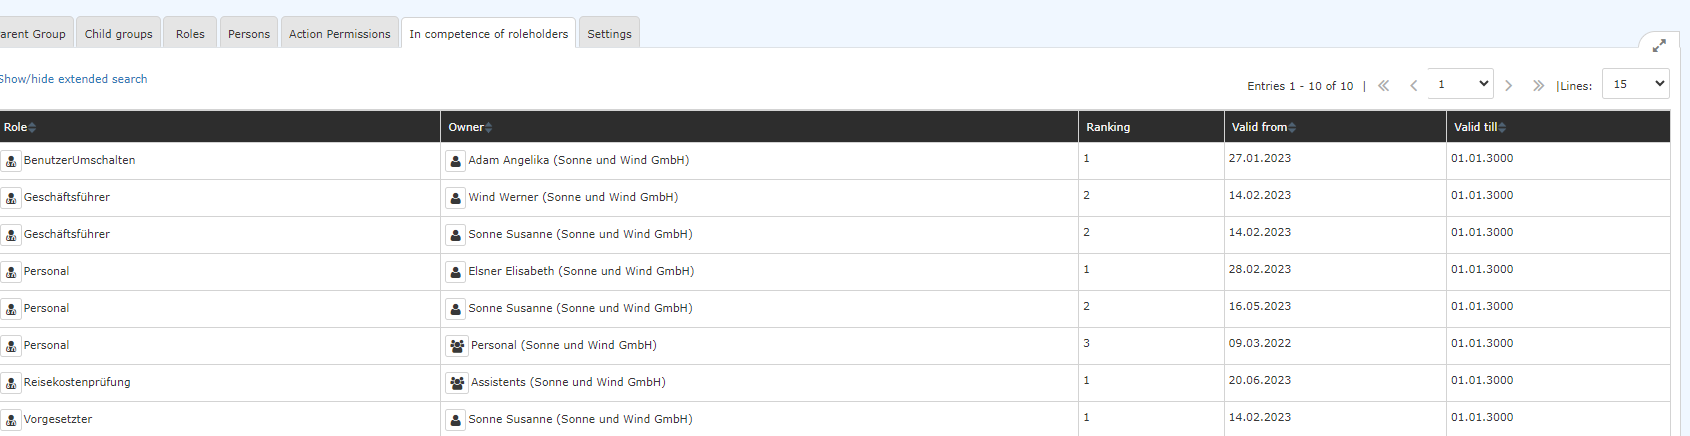Sort table by Owner column

tap(470, 127)
